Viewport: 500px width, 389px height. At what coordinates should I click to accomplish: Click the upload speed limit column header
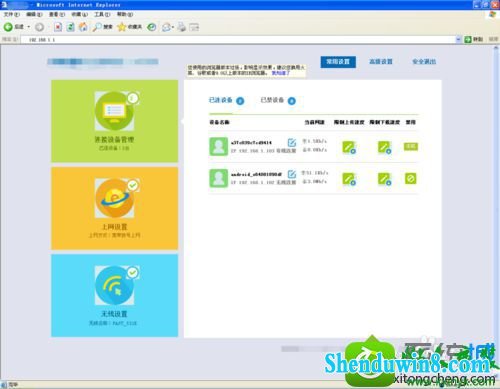coord(349,122)
